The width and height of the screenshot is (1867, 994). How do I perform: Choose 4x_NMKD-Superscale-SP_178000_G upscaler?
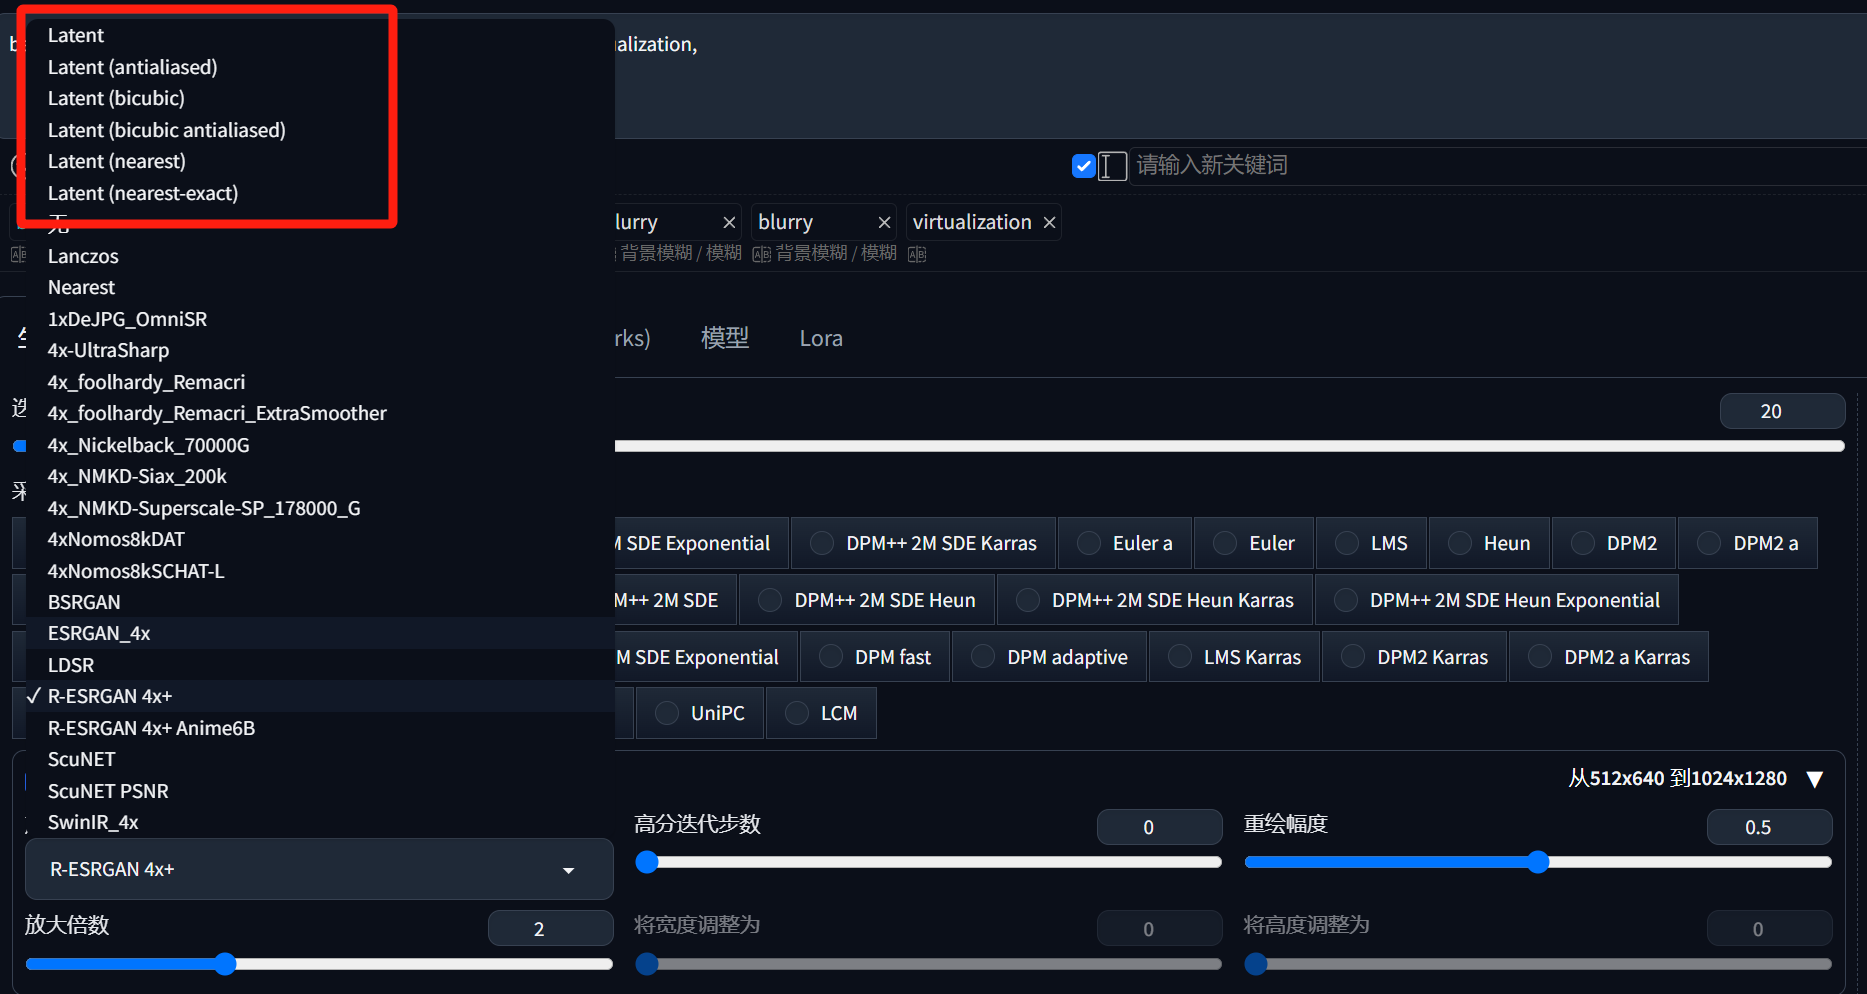pos(319,508)
